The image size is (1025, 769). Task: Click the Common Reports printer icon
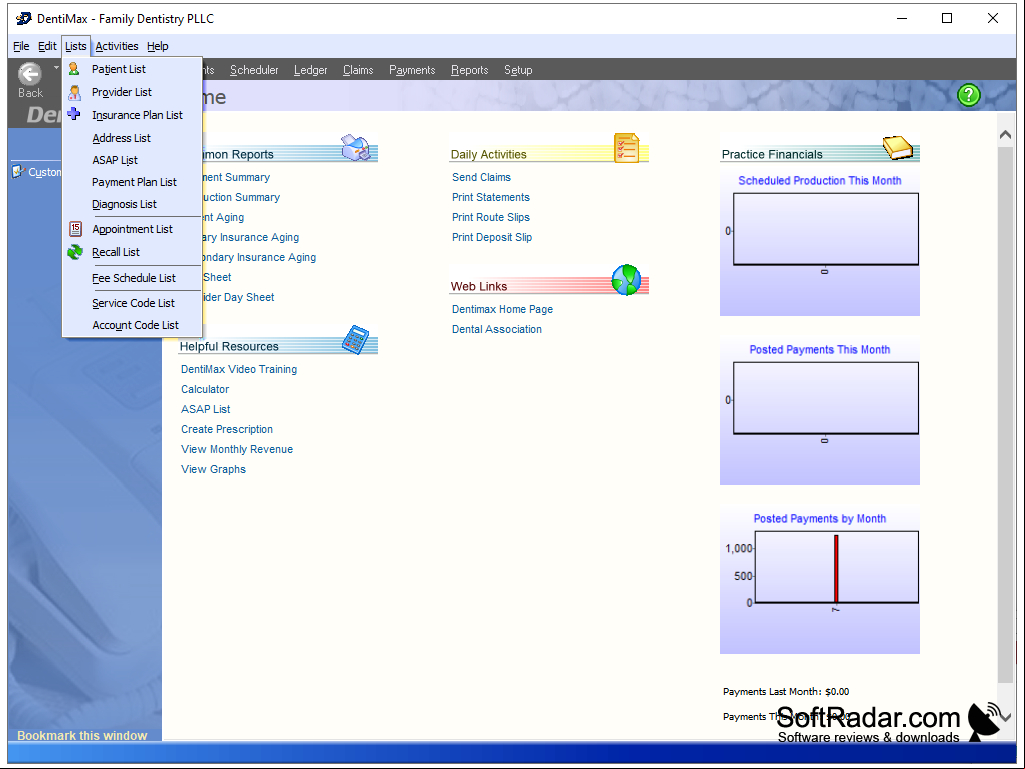356,148
